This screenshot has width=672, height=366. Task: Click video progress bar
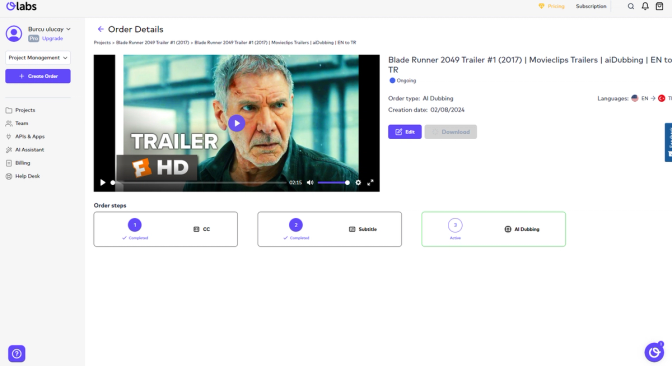[199, 183]
